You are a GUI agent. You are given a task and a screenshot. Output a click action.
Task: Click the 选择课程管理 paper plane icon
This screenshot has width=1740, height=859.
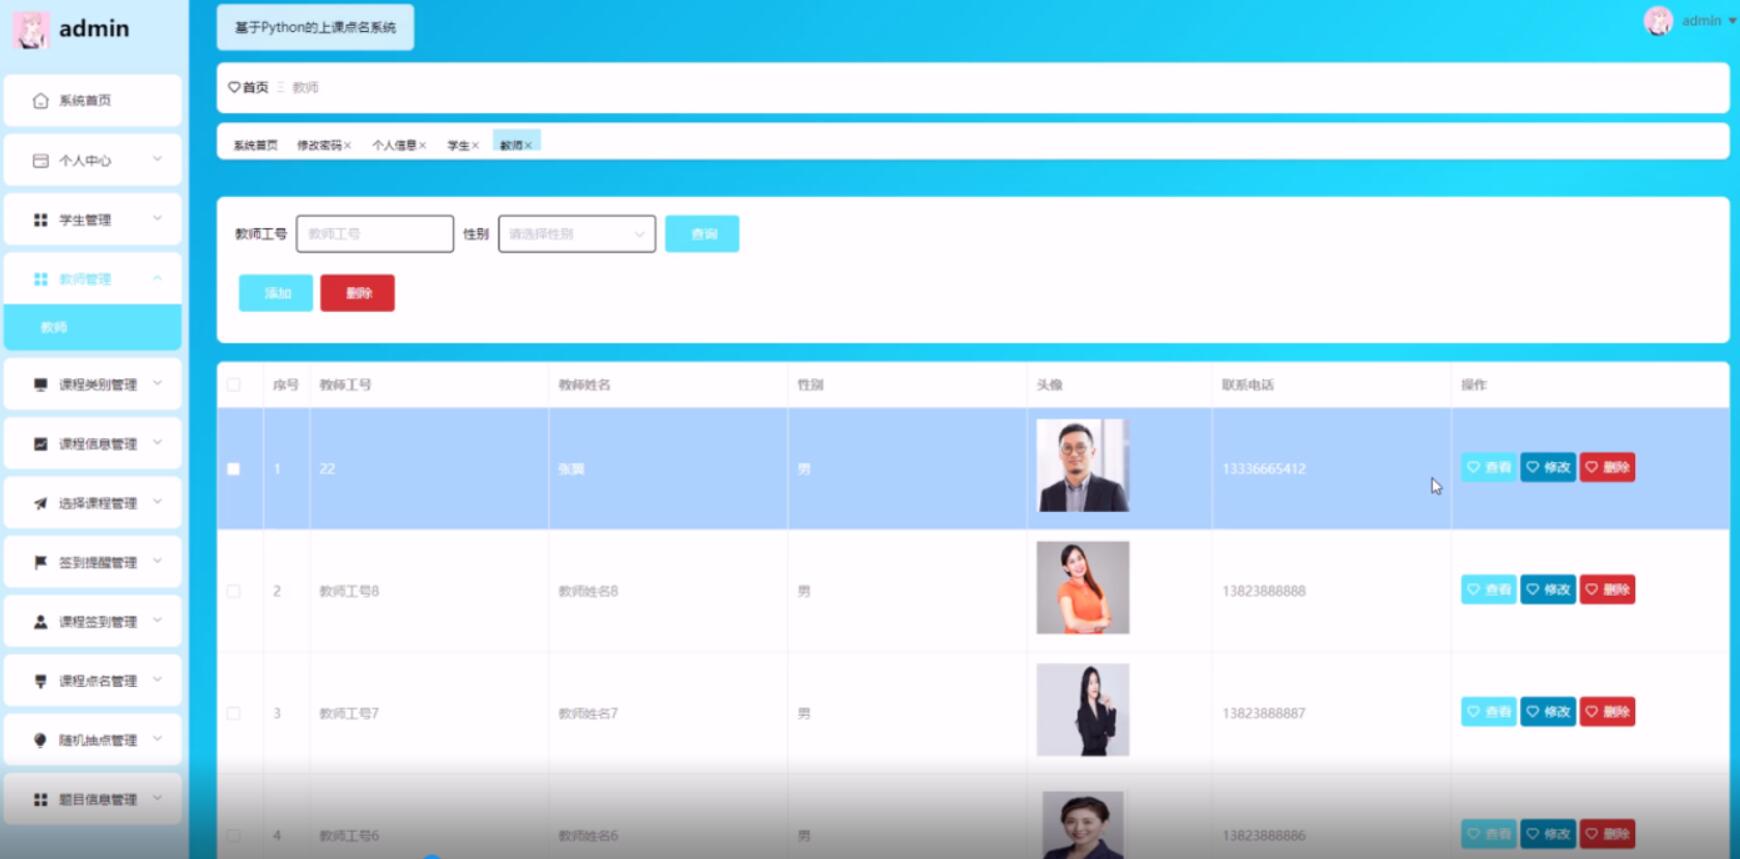pos(40,503)
